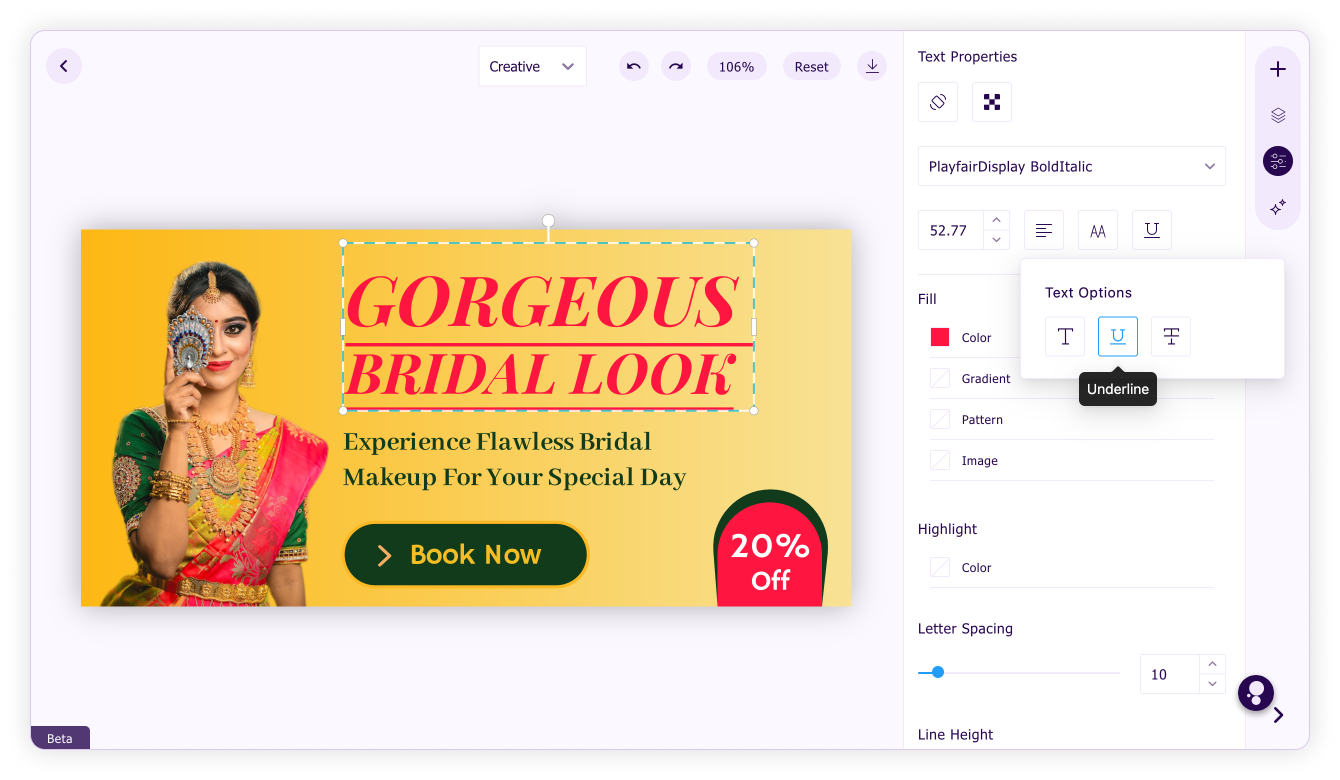Viewport: 1340px width, 780px height.
Task: Click the 106% zoom button
Action: tap(736, 66)
